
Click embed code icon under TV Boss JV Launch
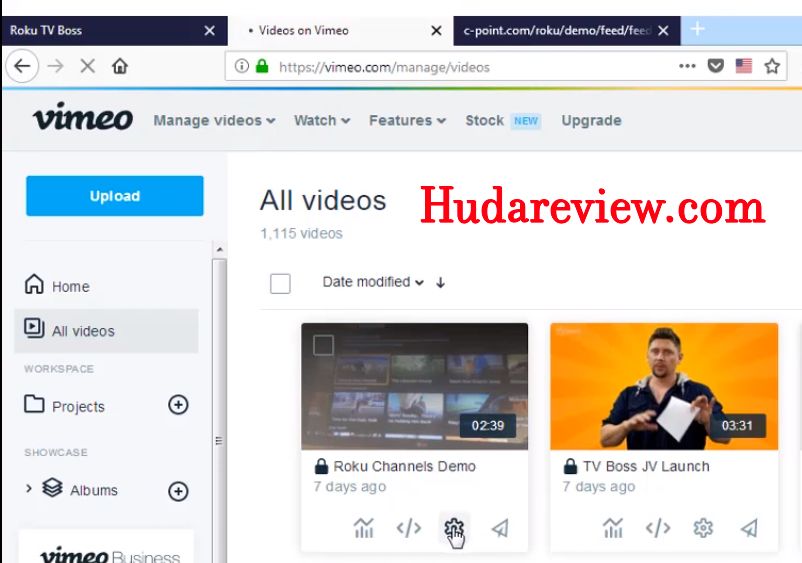click(657, 528)
